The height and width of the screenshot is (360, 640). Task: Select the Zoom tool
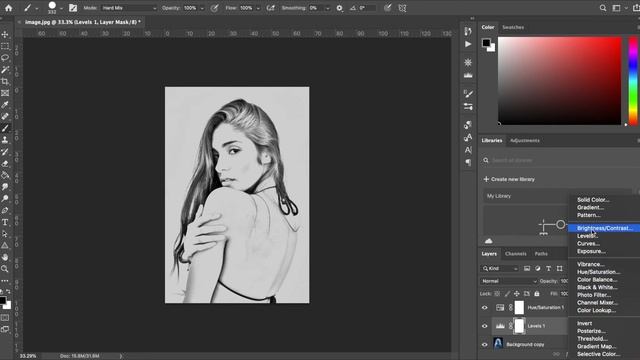tap(5, 269)
